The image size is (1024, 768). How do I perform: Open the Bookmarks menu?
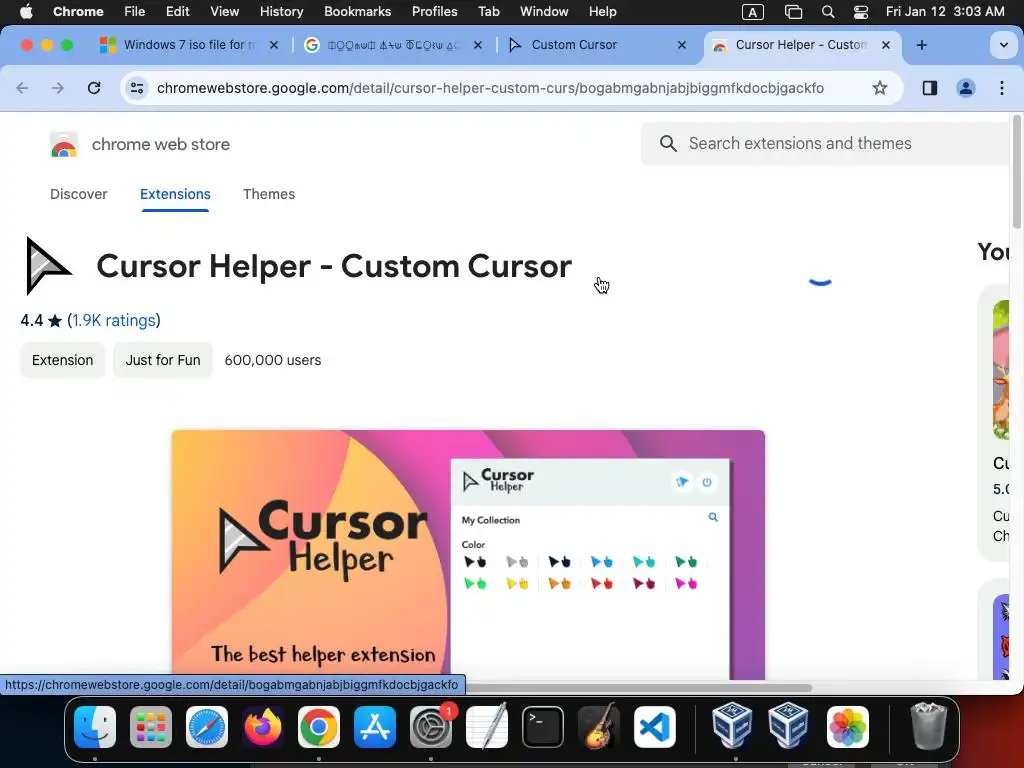click(357, 11)
